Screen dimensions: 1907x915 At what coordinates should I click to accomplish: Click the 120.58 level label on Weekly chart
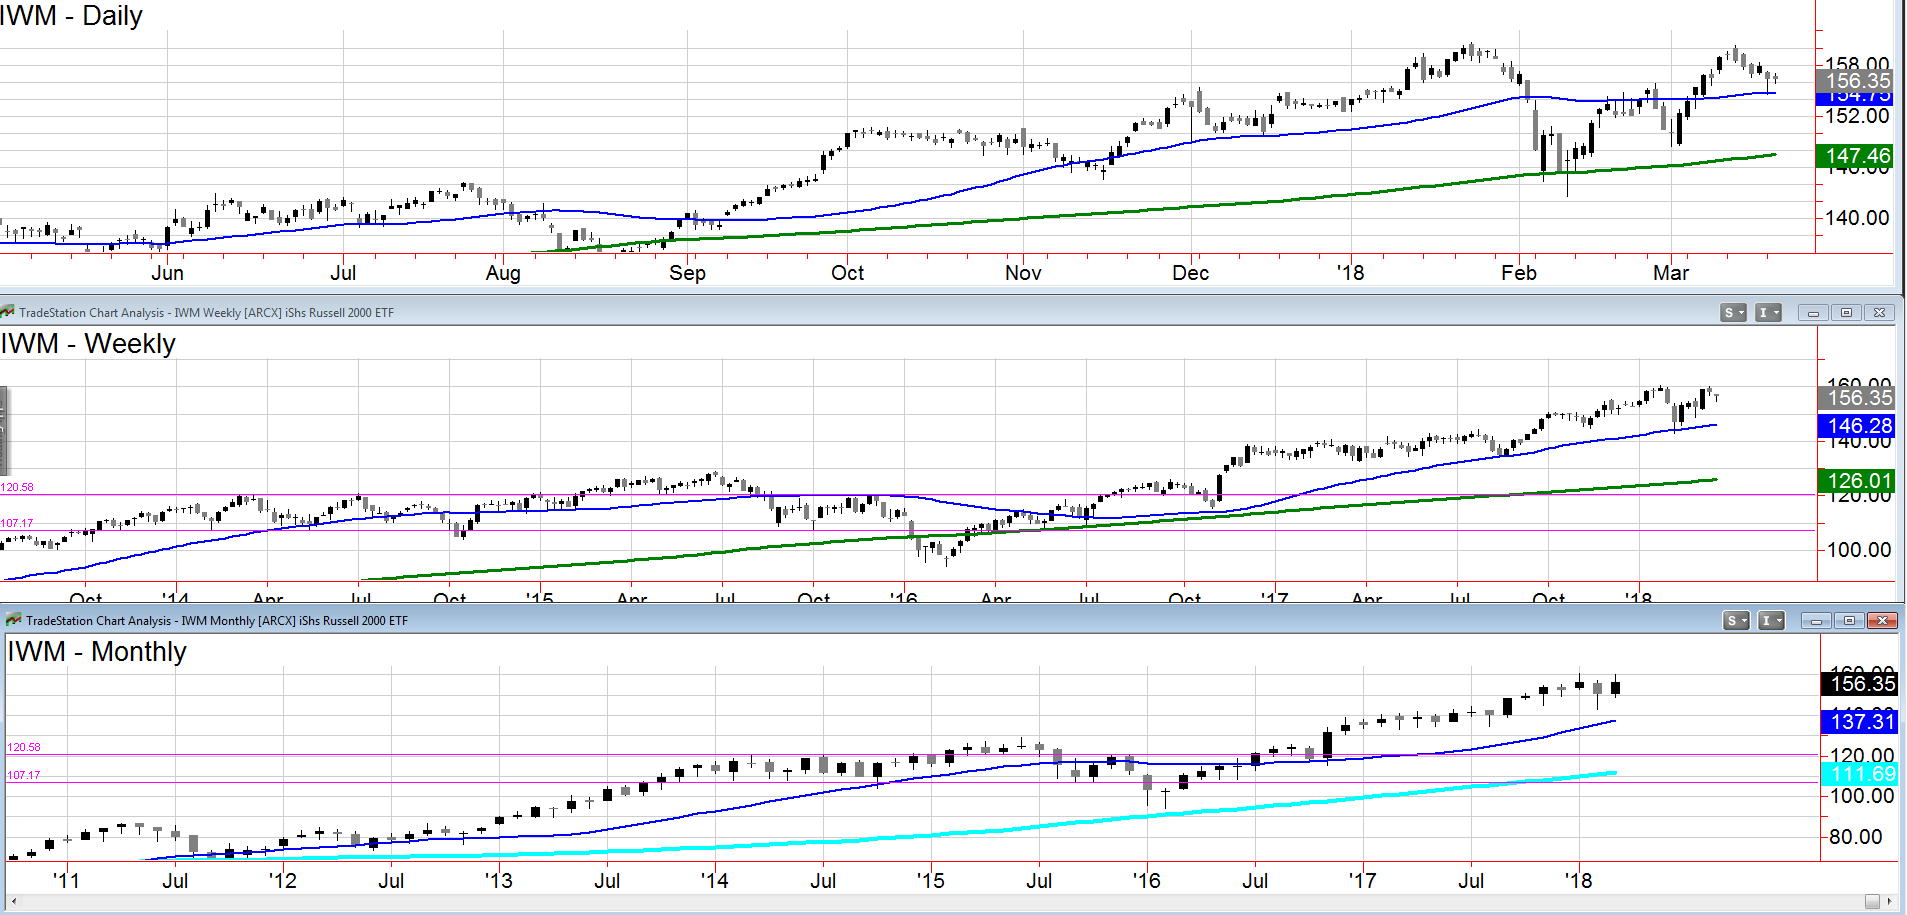[x=17, y=488]
